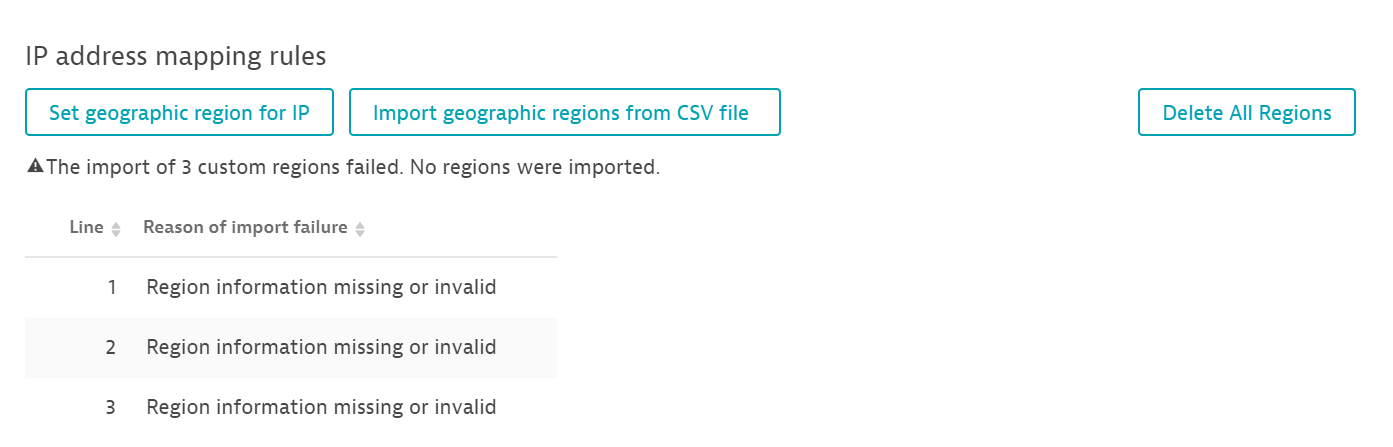Viewport: 1393px width, 447px height.
Task: Sort Line column ascending via up arrow
Action: pos(116,225)
